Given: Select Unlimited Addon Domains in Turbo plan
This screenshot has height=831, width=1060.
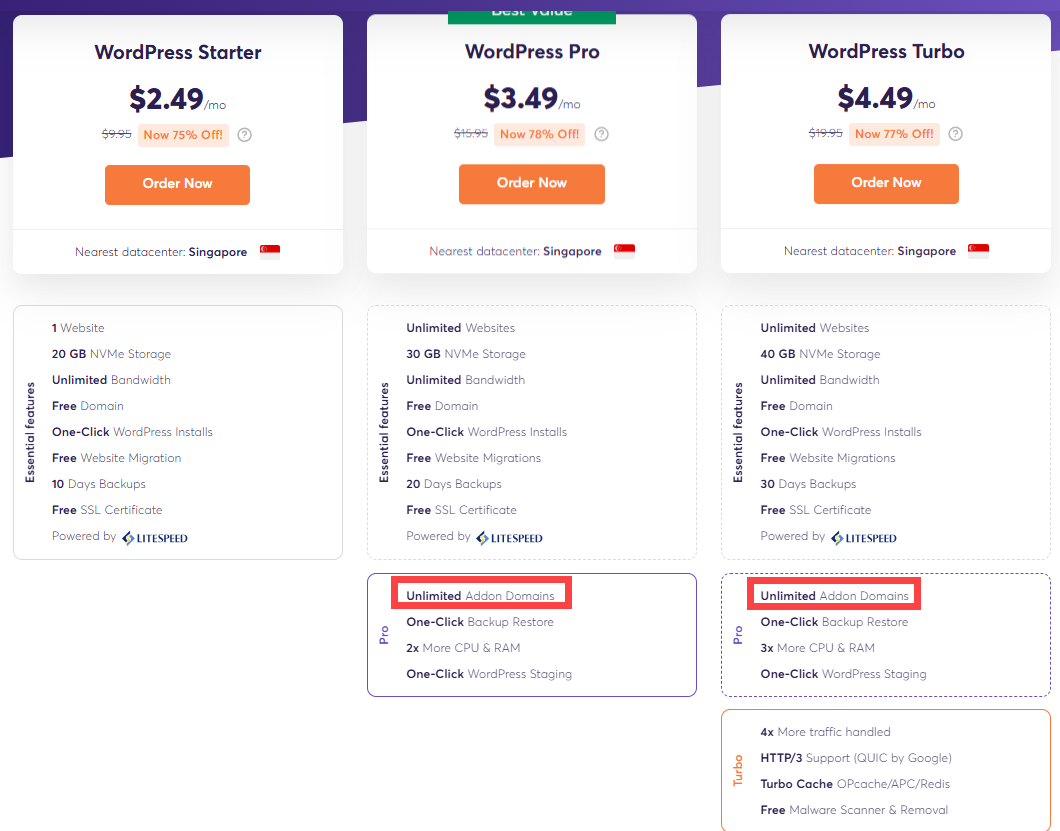Looking at the screenshot, I should coord(834,596).
